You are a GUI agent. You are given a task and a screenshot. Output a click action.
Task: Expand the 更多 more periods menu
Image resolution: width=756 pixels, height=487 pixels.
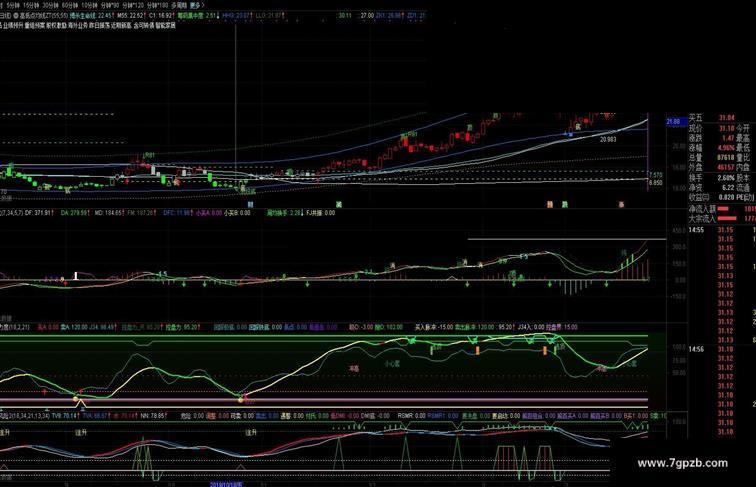197,5
